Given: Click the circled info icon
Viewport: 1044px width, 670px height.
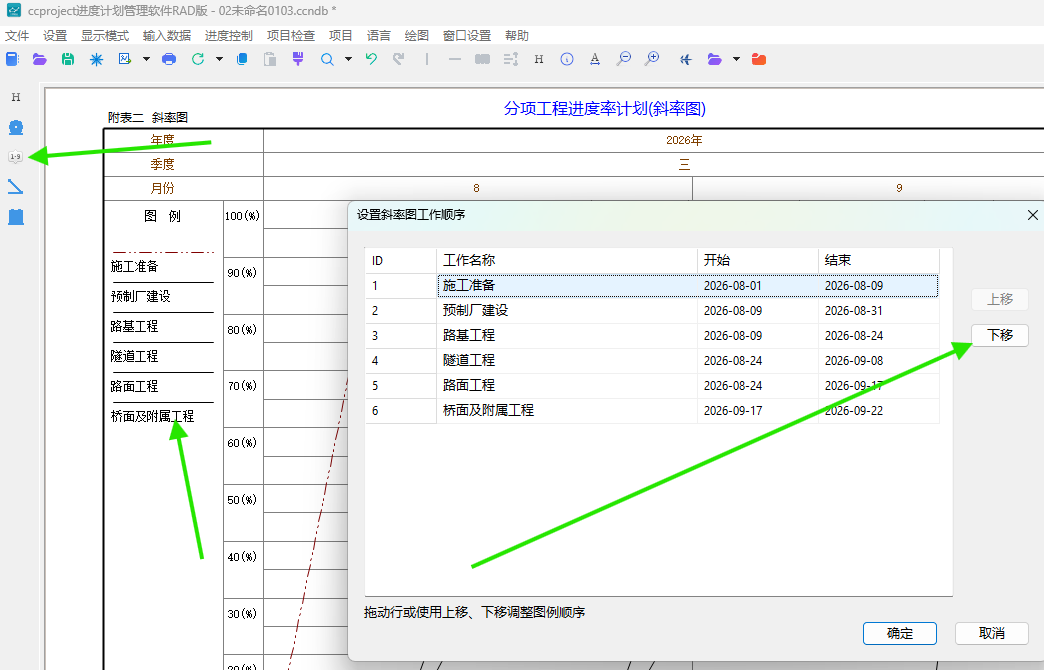Looking at the screenshot, I should tap(567, 59).
